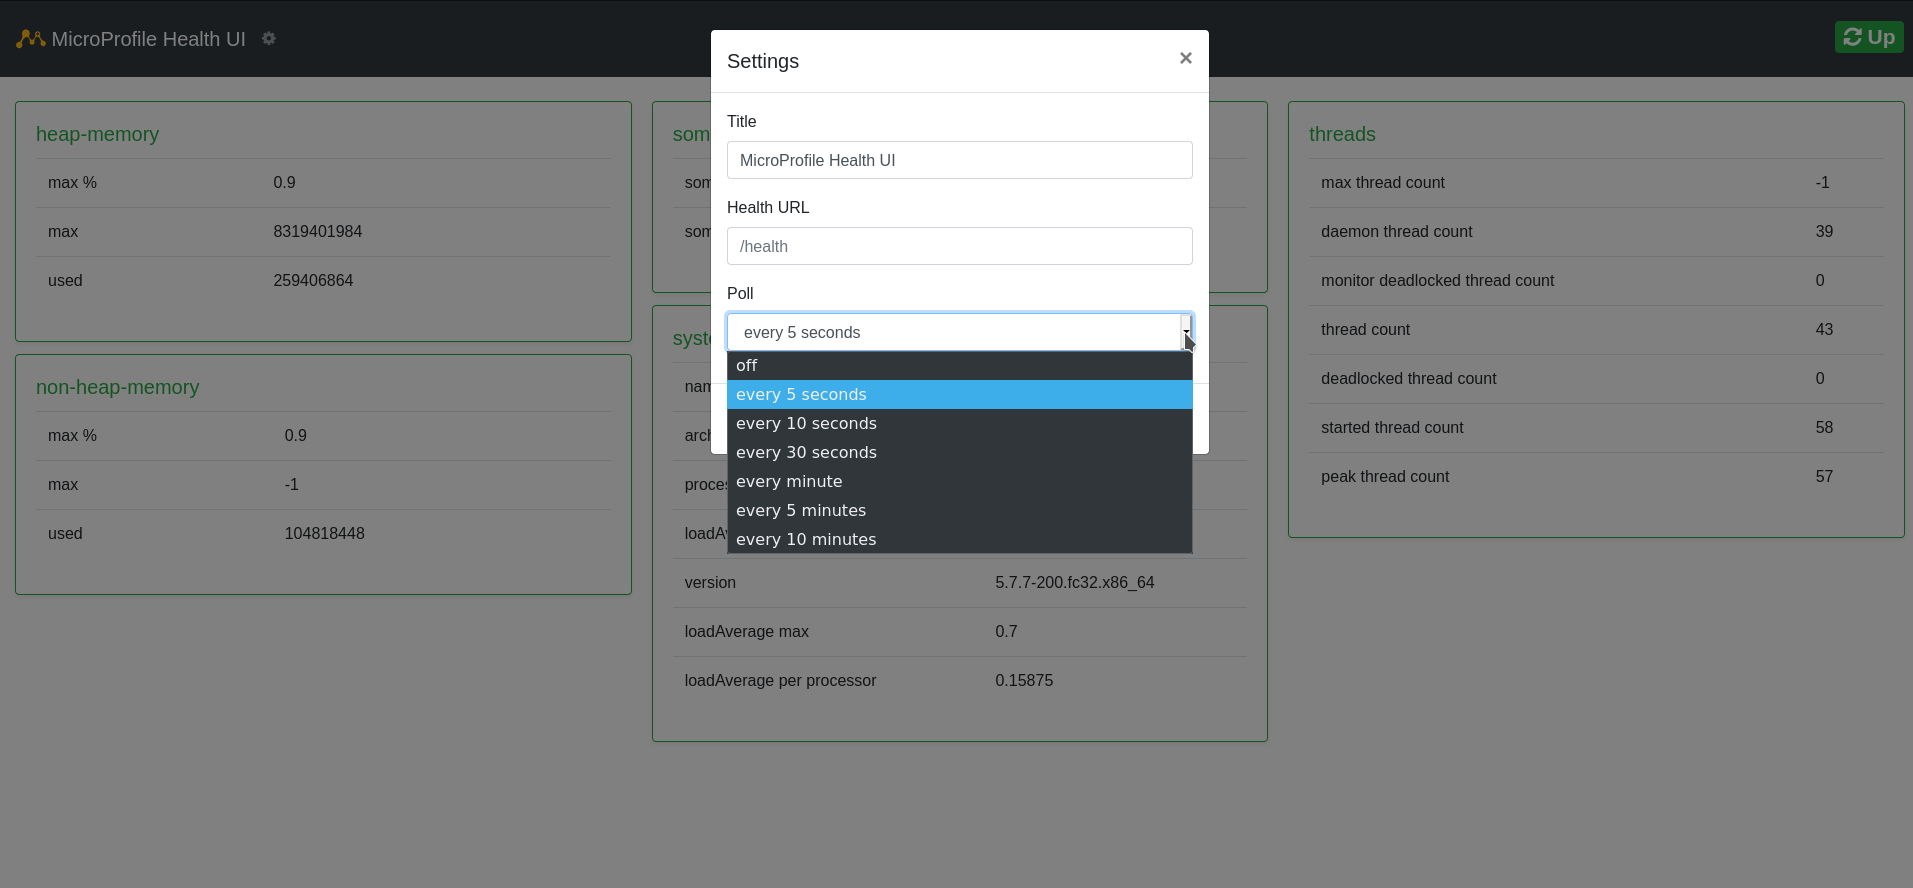Screen dimensions: 1913x888
Task: Click the Poll field label
Action: coord(740,293)
